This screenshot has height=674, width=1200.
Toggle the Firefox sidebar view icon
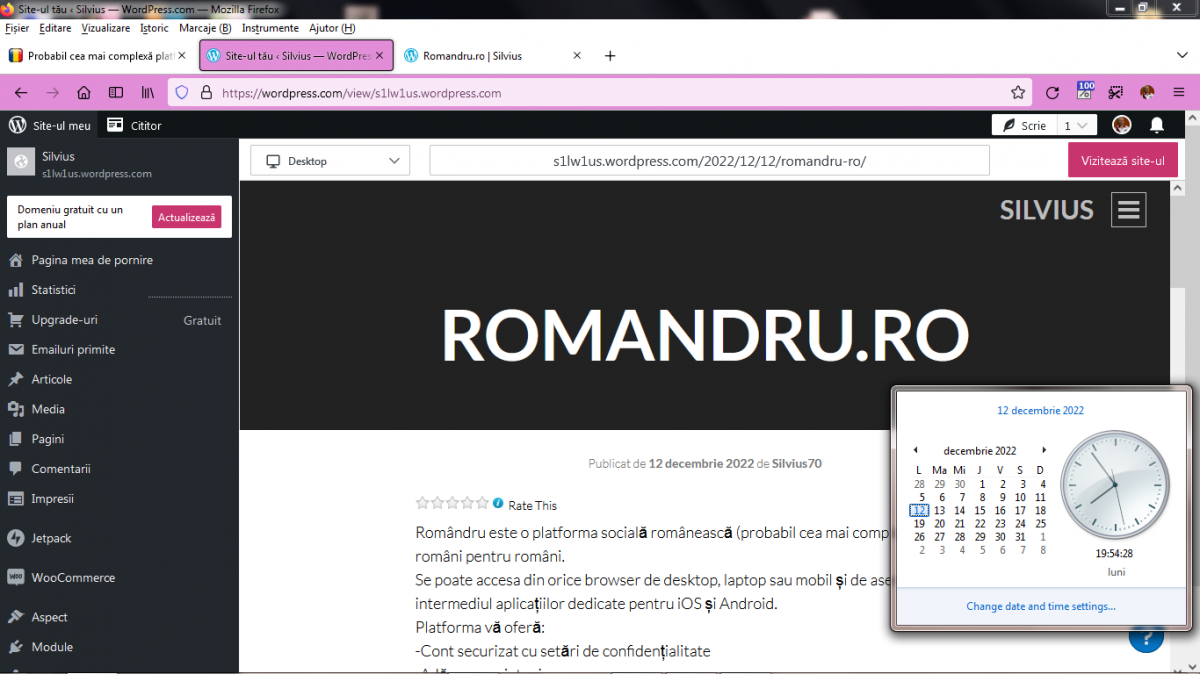[x=116, y=93]
